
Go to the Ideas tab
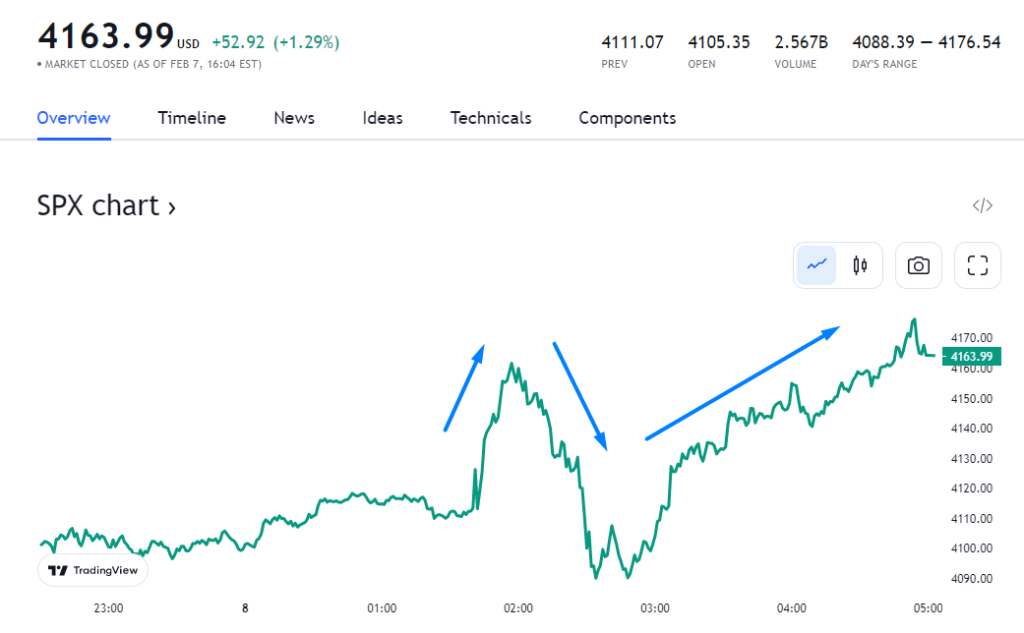(382, 118)
